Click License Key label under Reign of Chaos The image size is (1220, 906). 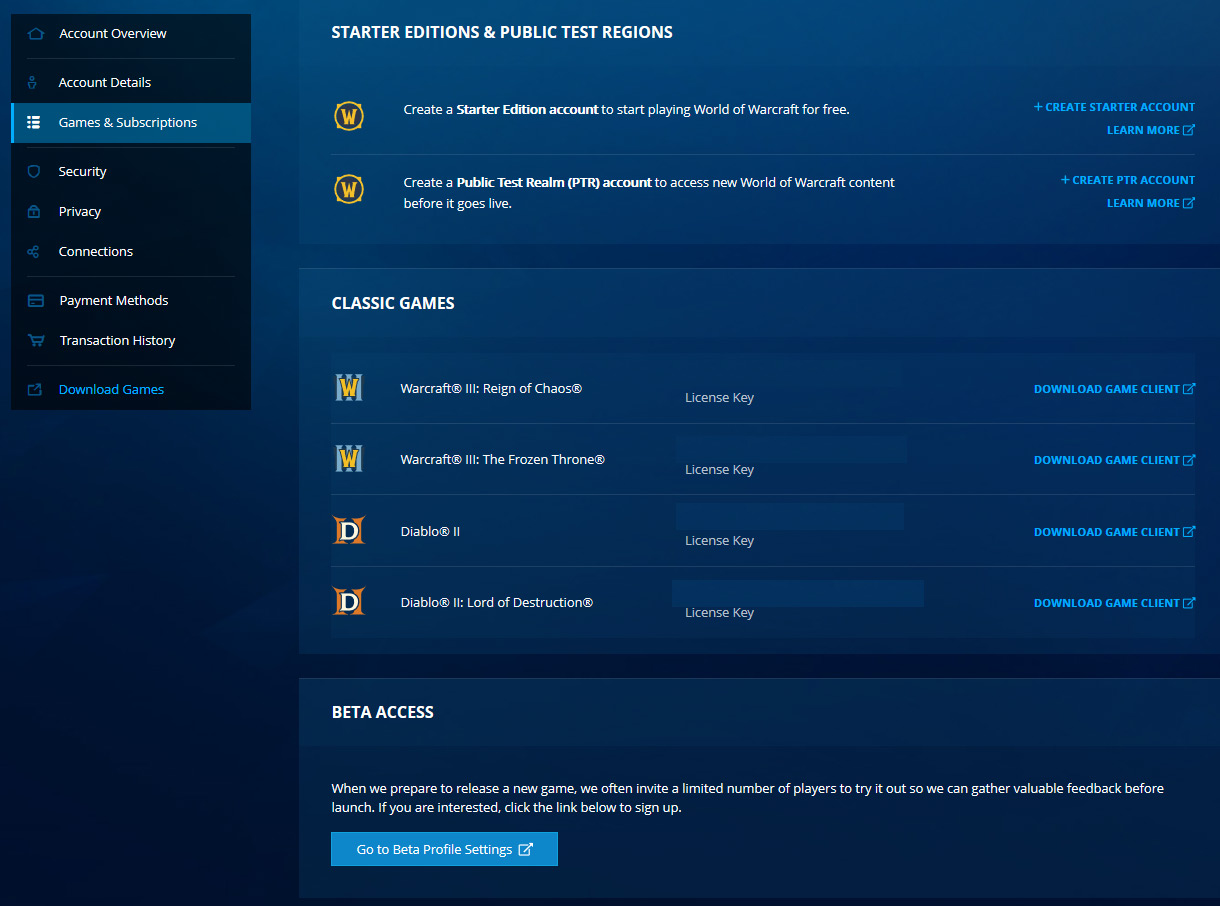[x=719, y=398]
